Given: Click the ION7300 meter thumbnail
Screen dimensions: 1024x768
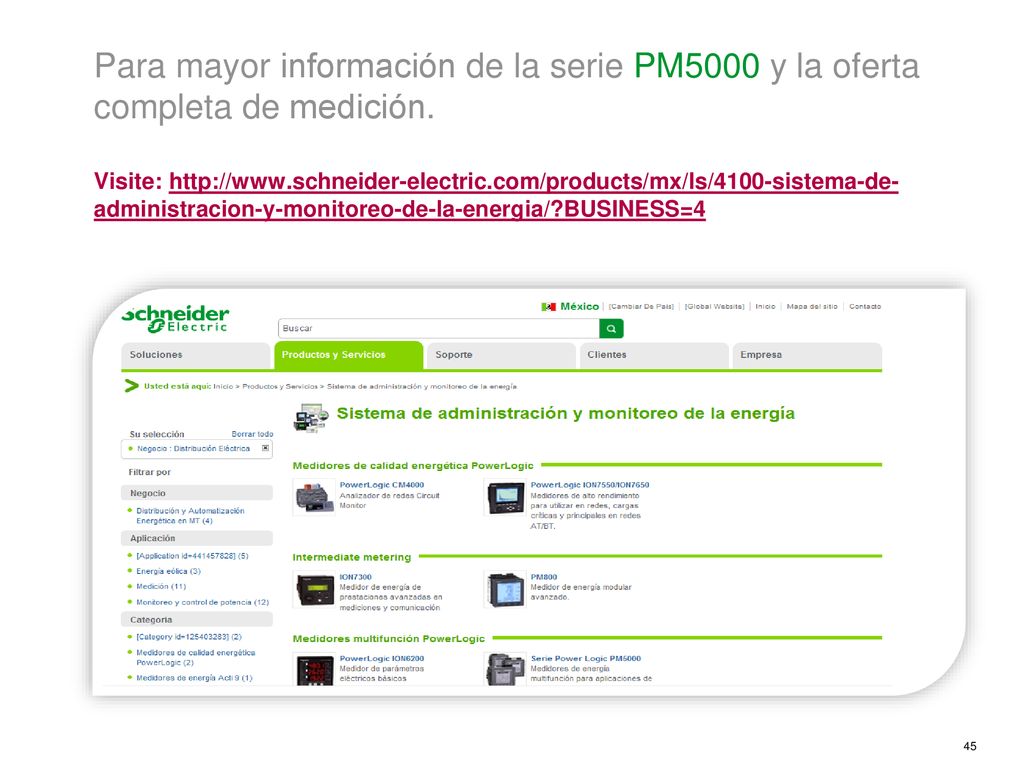Looking at the screenshot, I should pyautogui.click(x=314, y=589).
